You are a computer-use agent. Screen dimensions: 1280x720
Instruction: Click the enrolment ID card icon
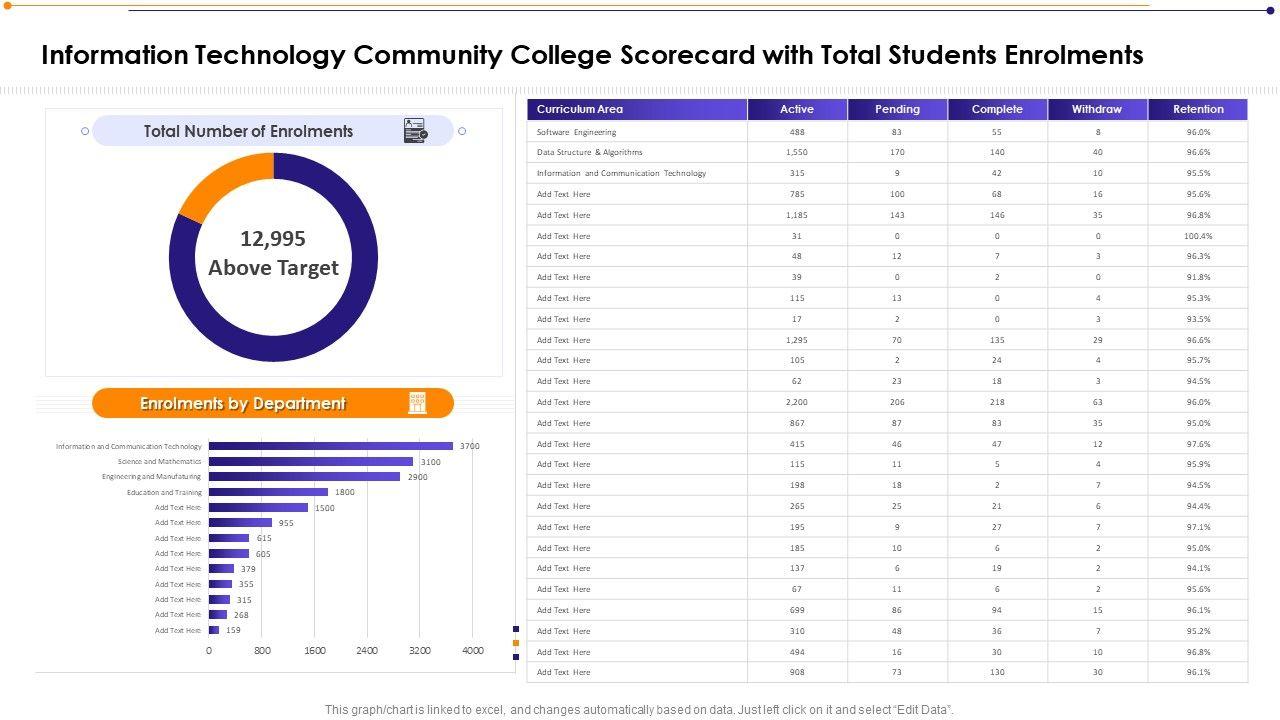(415, 131)
